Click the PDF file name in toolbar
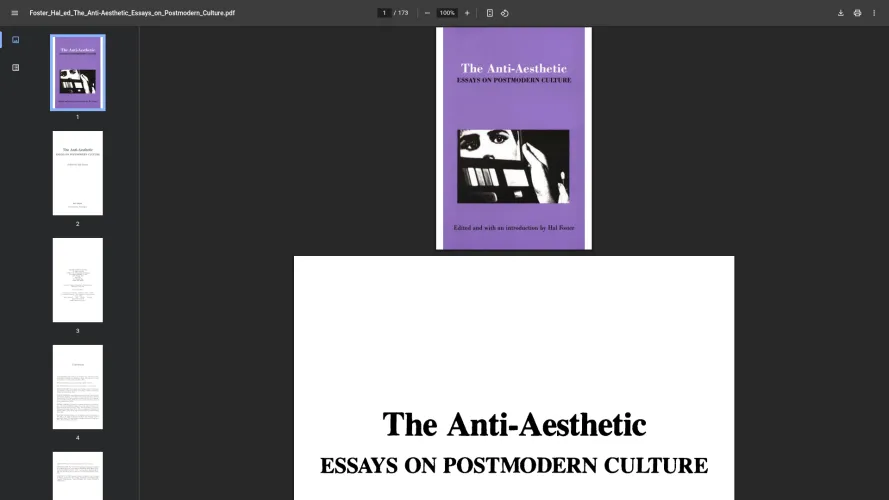The width and height of the screenshot is (889, 500). pyautogui.click(x=132, y=13)
